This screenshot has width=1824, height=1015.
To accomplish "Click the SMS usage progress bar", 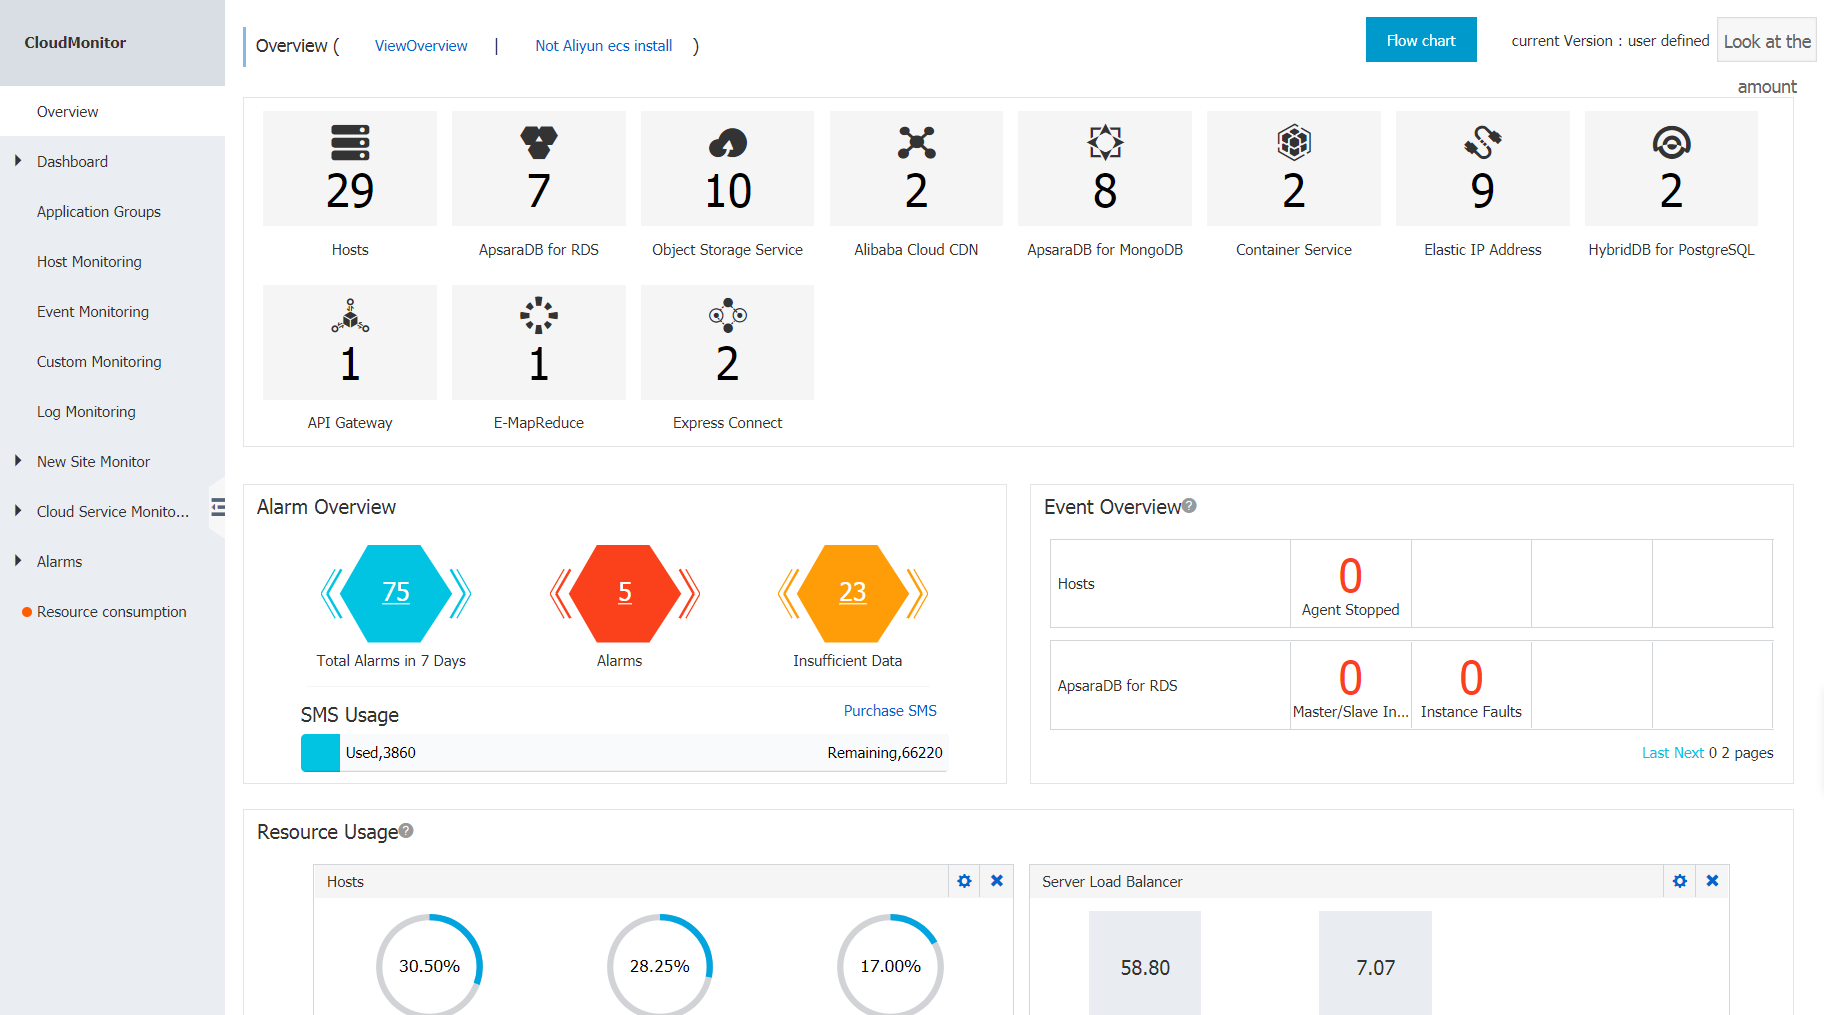I will click(x=623, y=753).
